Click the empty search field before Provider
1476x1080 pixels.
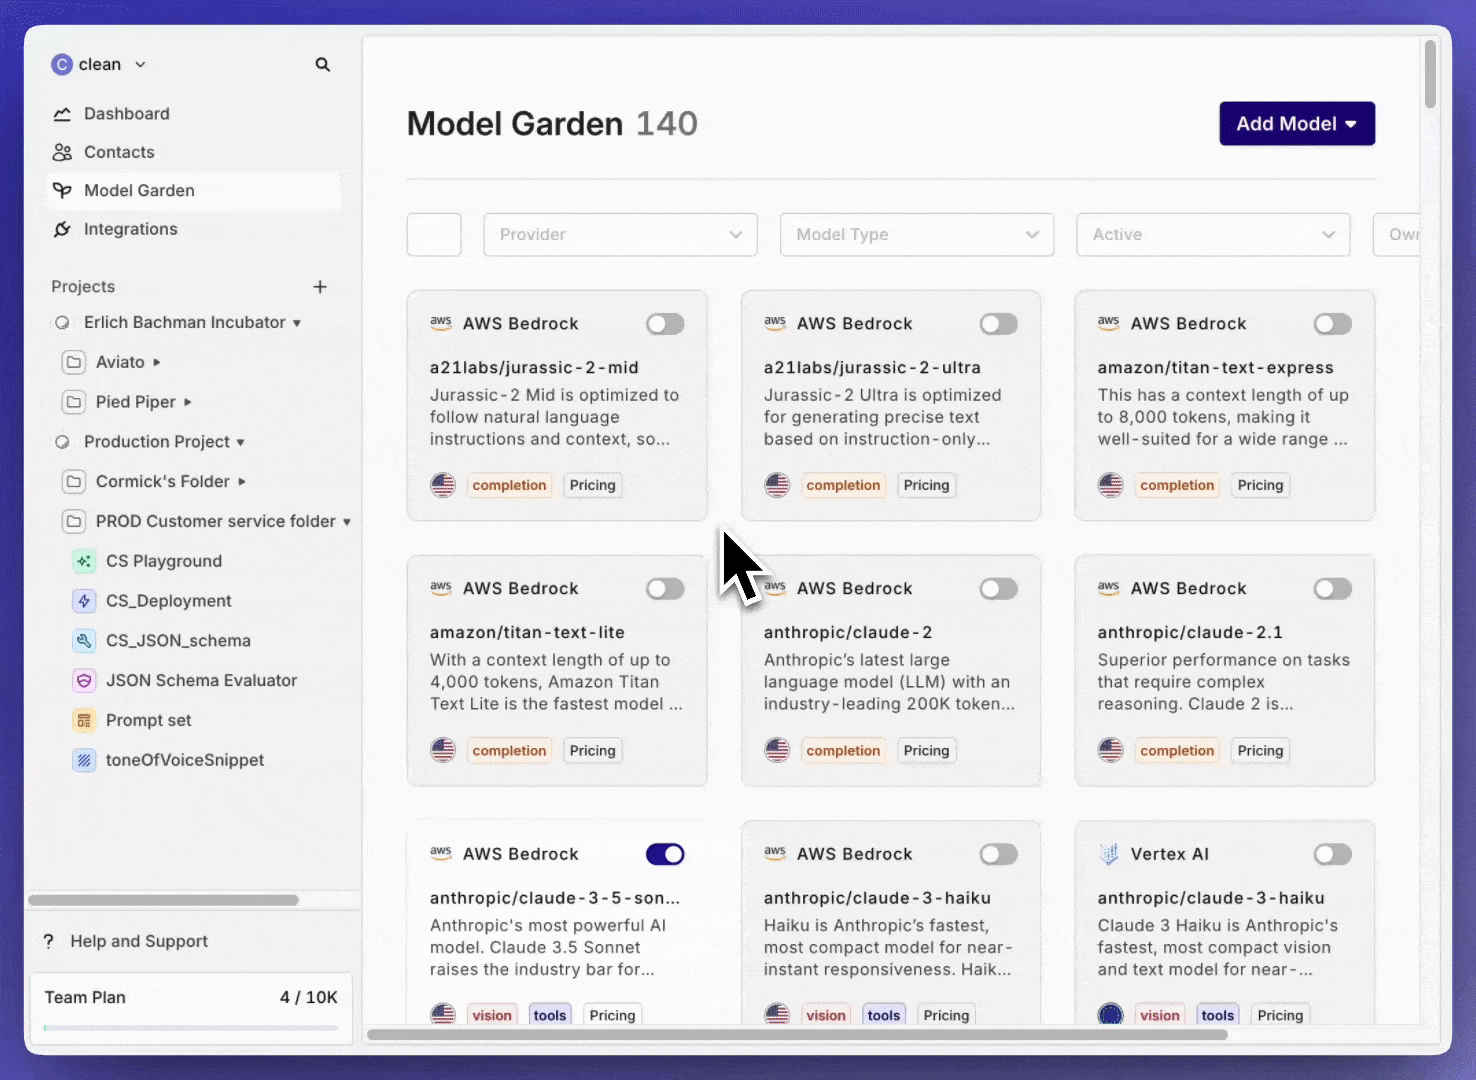pyautogui.click(x=434, y=234)
